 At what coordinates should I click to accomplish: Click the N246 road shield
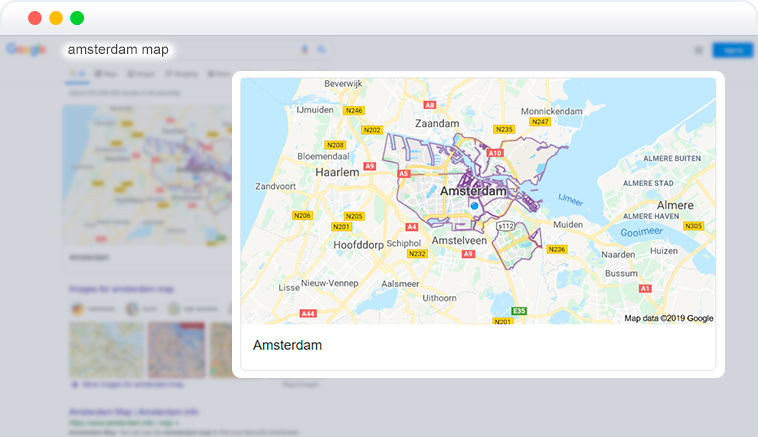point(354,110)
